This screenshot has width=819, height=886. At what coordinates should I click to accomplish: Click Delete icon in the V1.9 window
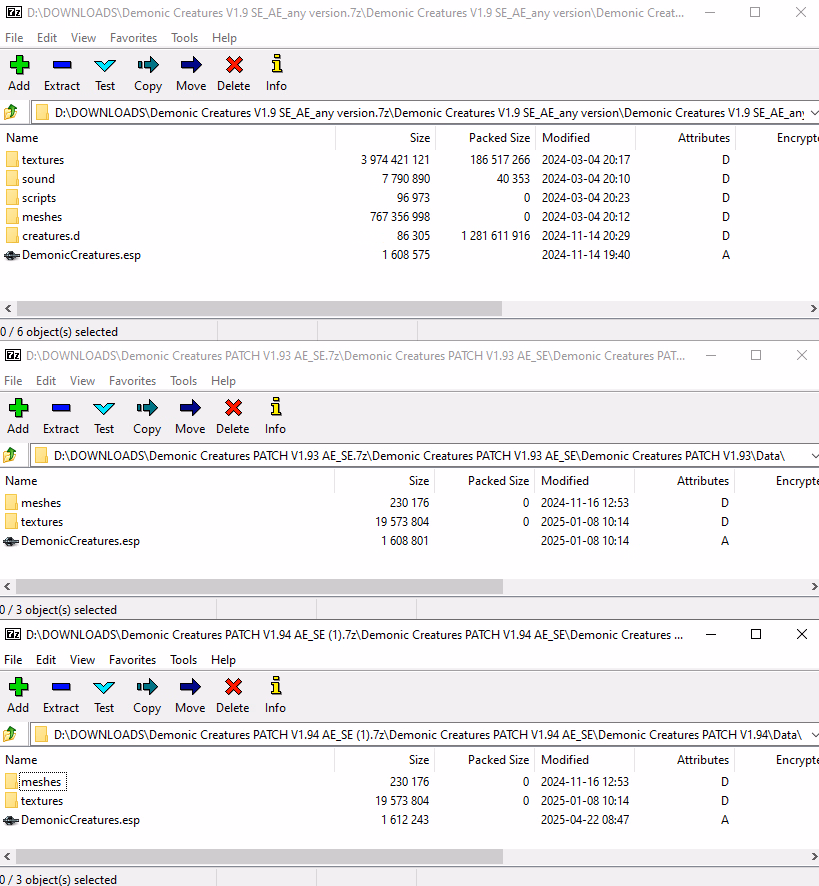pos(234,65)
